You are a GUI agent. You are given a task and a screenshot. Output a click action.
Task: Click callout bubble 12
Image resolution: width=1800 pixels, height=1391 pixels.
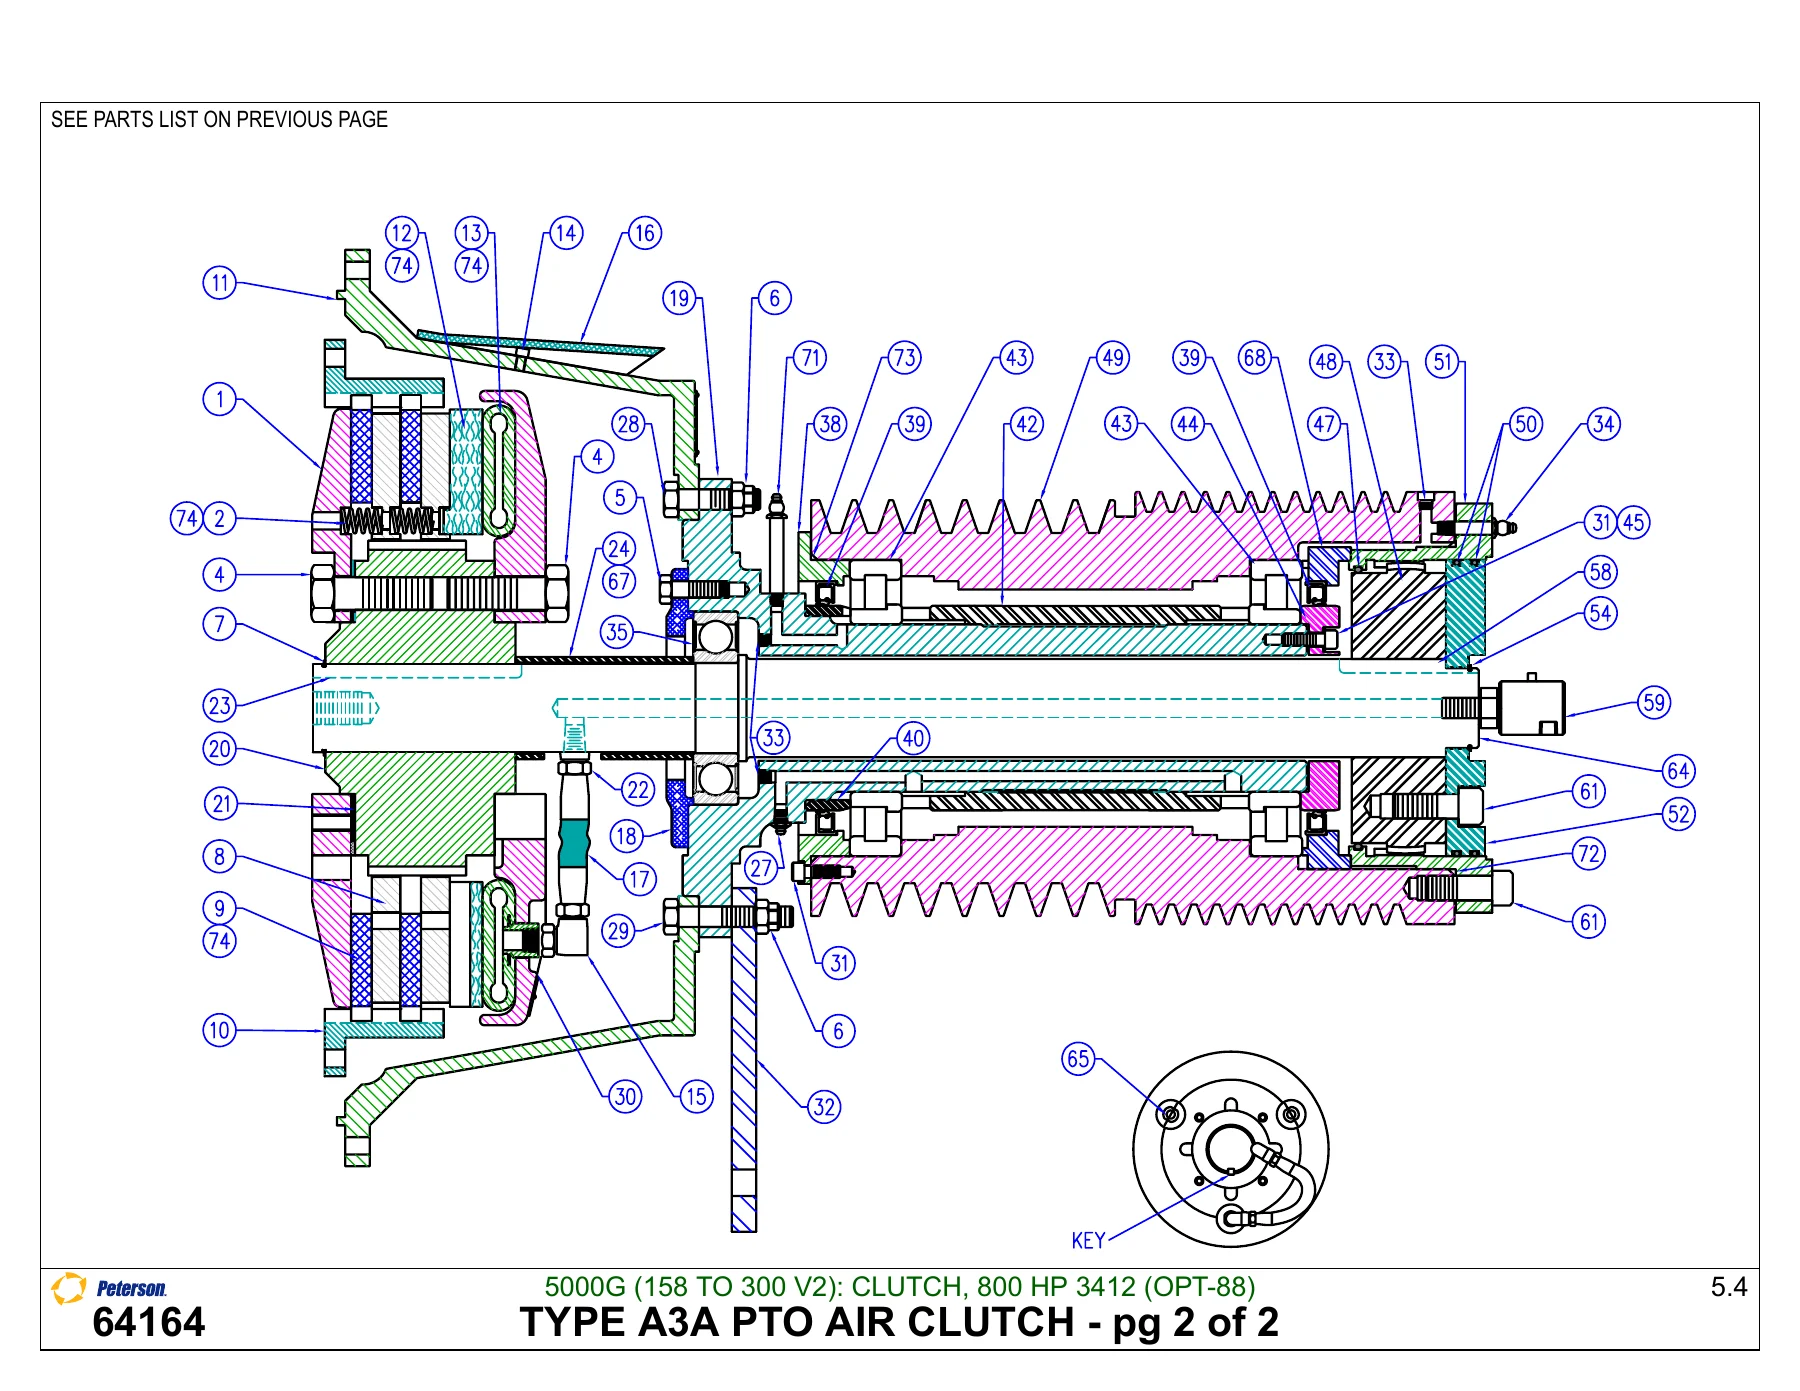pos(402,234)
